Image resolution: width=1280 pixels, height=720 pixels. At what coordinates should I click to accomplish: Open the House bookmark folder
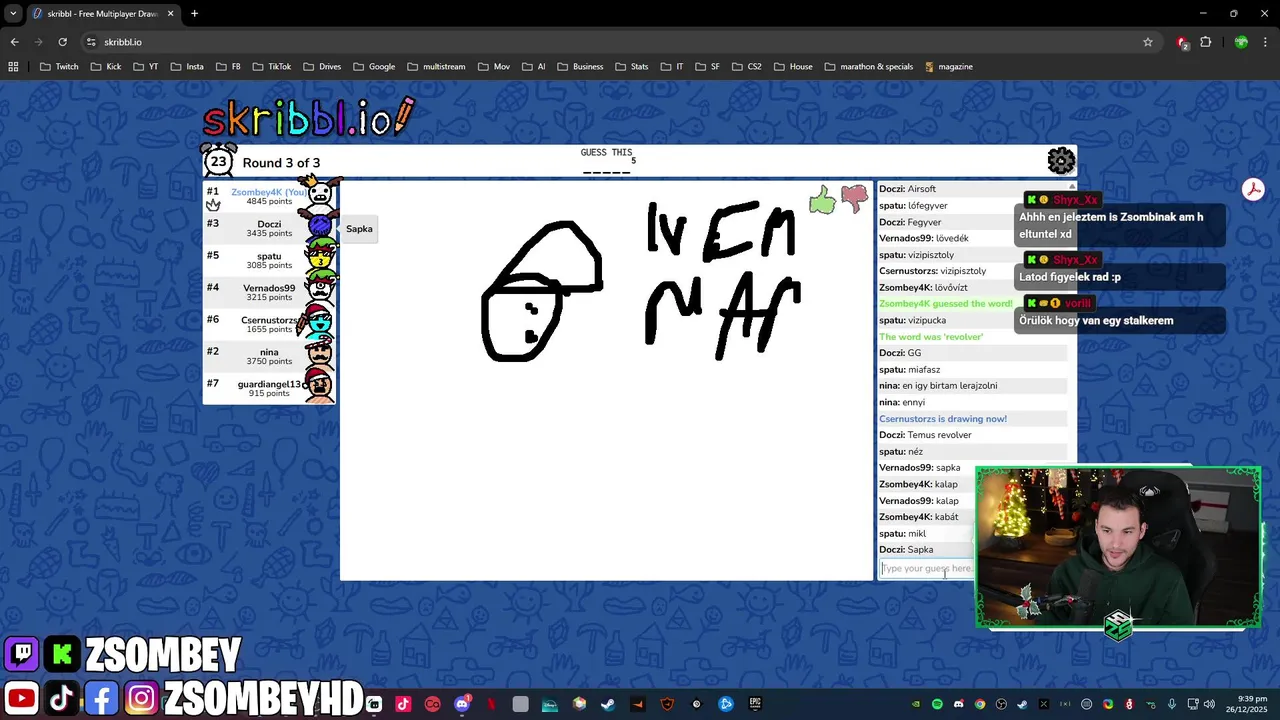pyautogui.click(x=793, y=67)
